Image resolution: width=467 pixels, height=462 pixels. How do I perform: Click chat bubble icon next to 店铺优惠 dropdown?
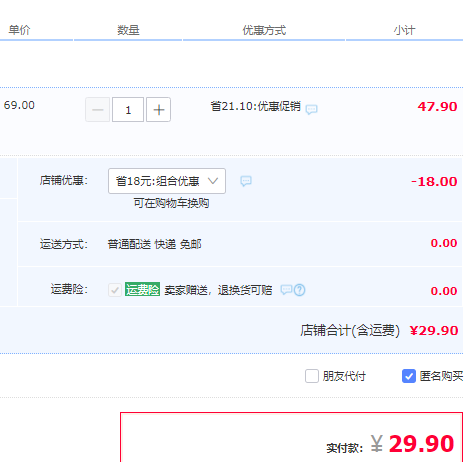246,181
